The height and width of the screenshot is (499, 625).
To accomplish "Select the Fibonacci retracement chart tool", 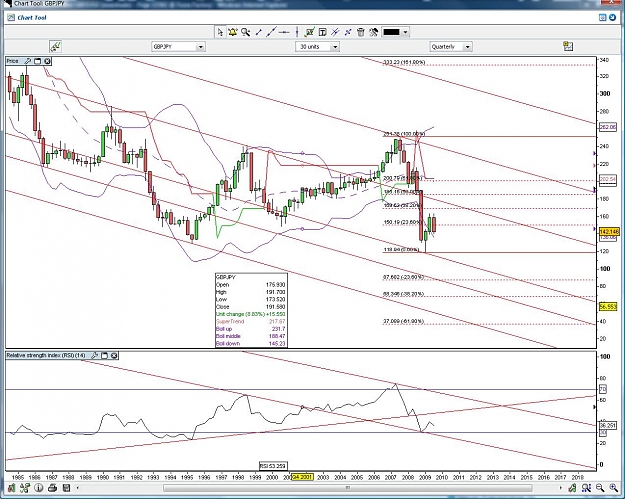I will click(309, 32).
